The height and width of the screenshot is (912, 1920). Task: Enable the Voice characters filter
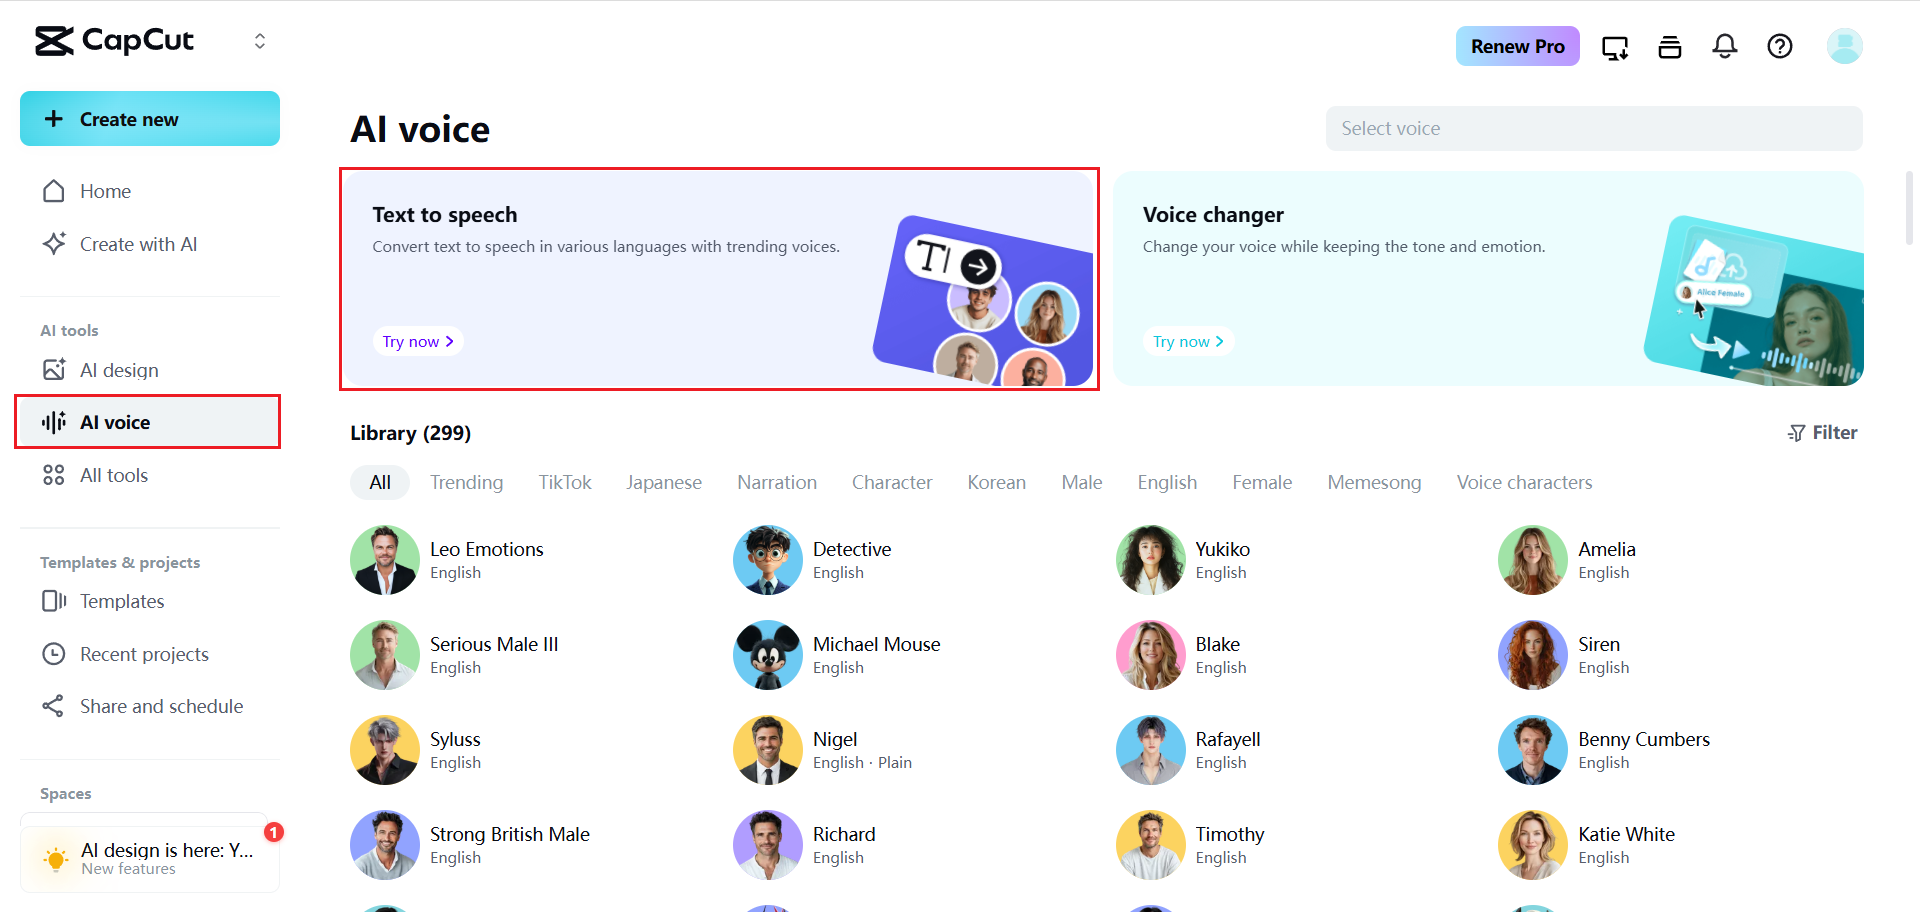[x=1524, y=482]
